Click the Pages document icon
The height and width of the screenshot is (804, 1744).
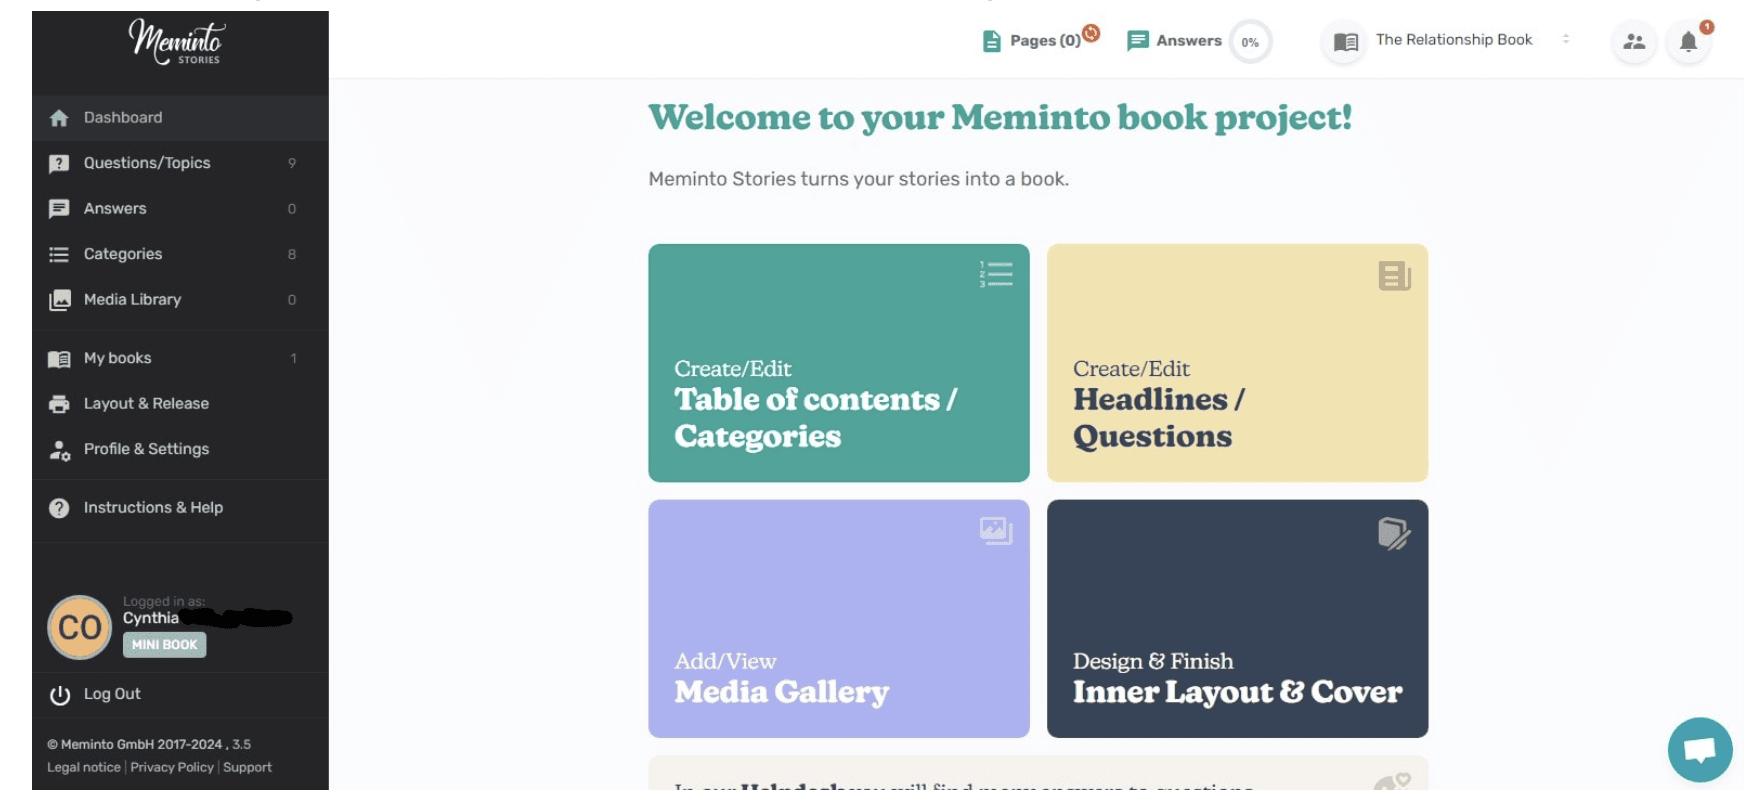(x=991, y=41)
